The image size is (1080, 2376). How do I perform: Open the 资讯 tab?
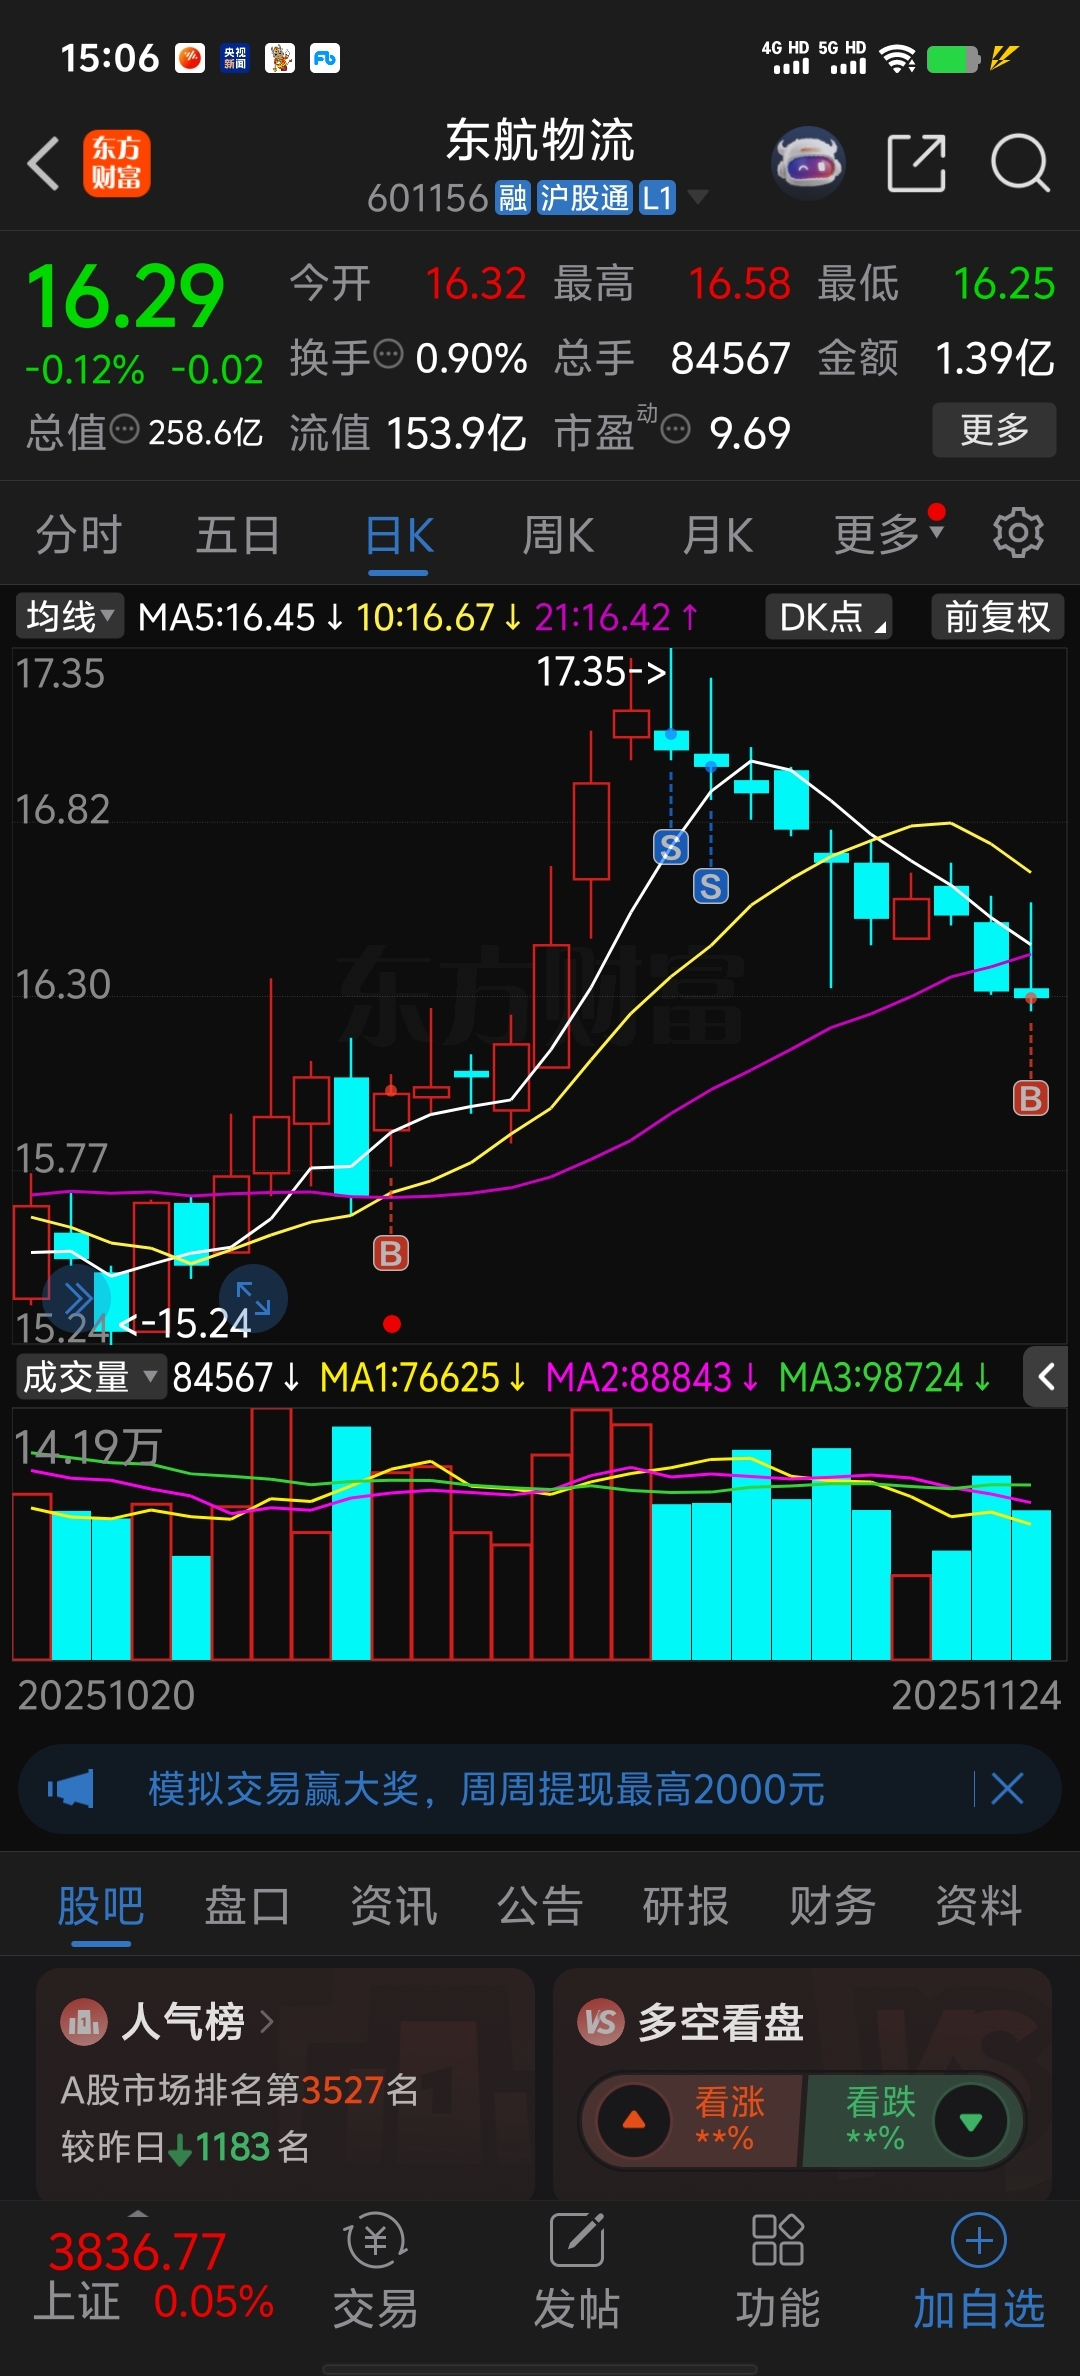[394, 1905]
